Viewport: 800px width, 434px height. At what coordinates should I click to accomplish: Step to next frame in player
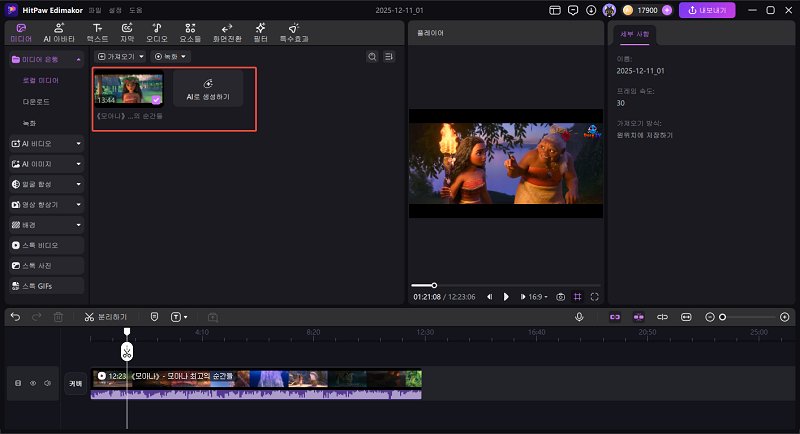(522, 297)
